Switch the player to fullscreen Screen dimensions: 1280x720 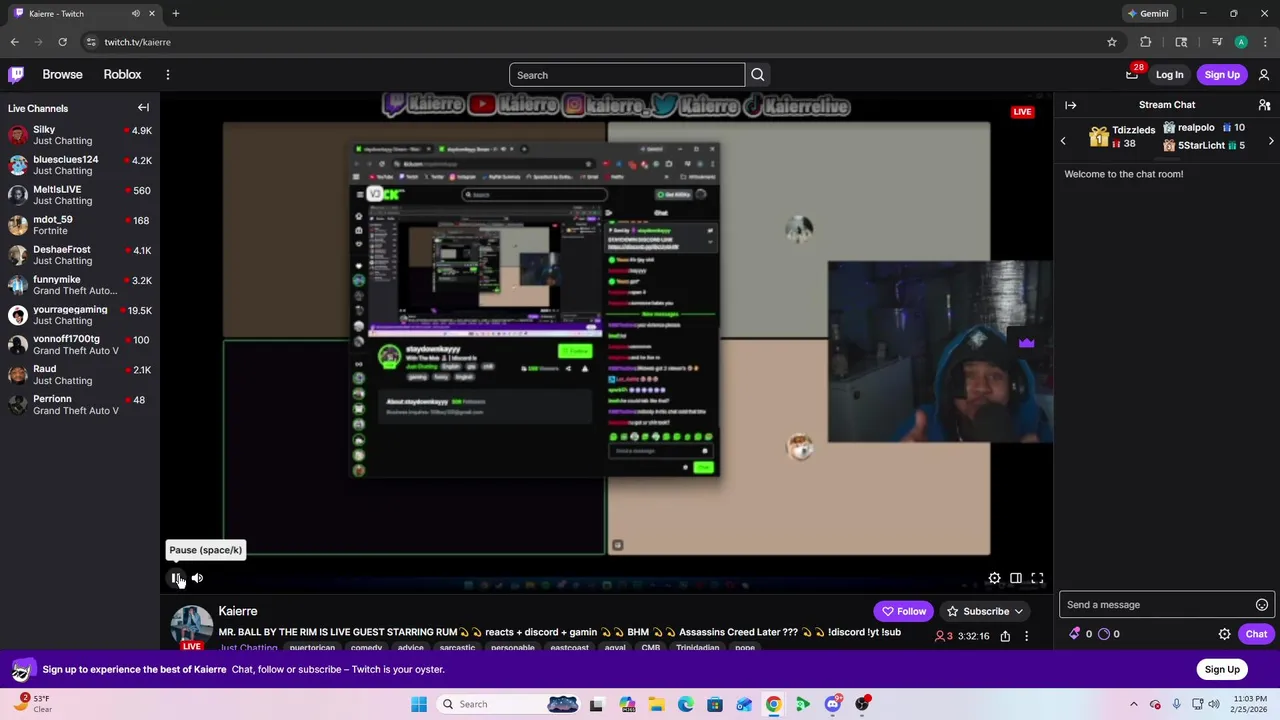tap(1037, 578)
